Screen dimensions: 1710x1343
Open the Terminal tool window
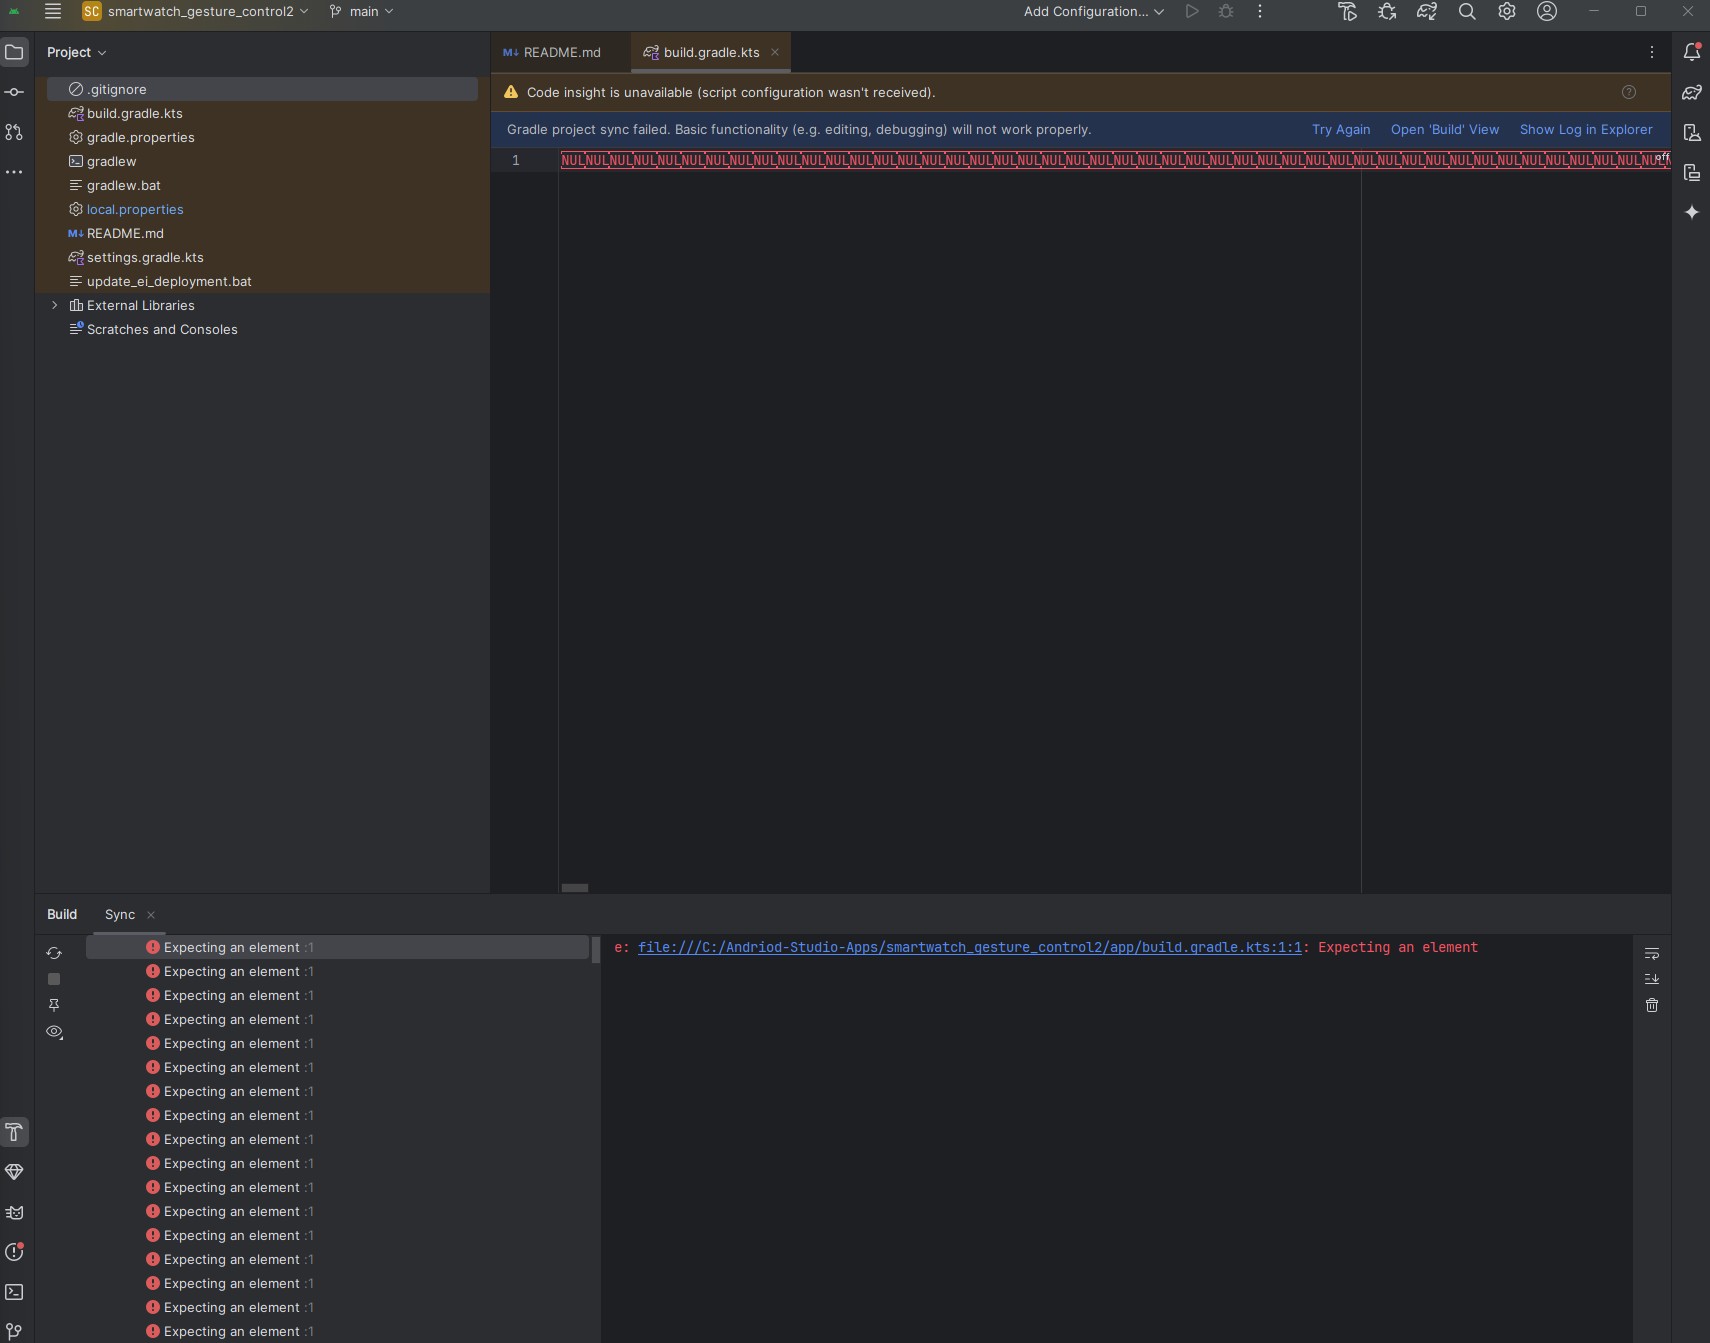(14, 1292)
